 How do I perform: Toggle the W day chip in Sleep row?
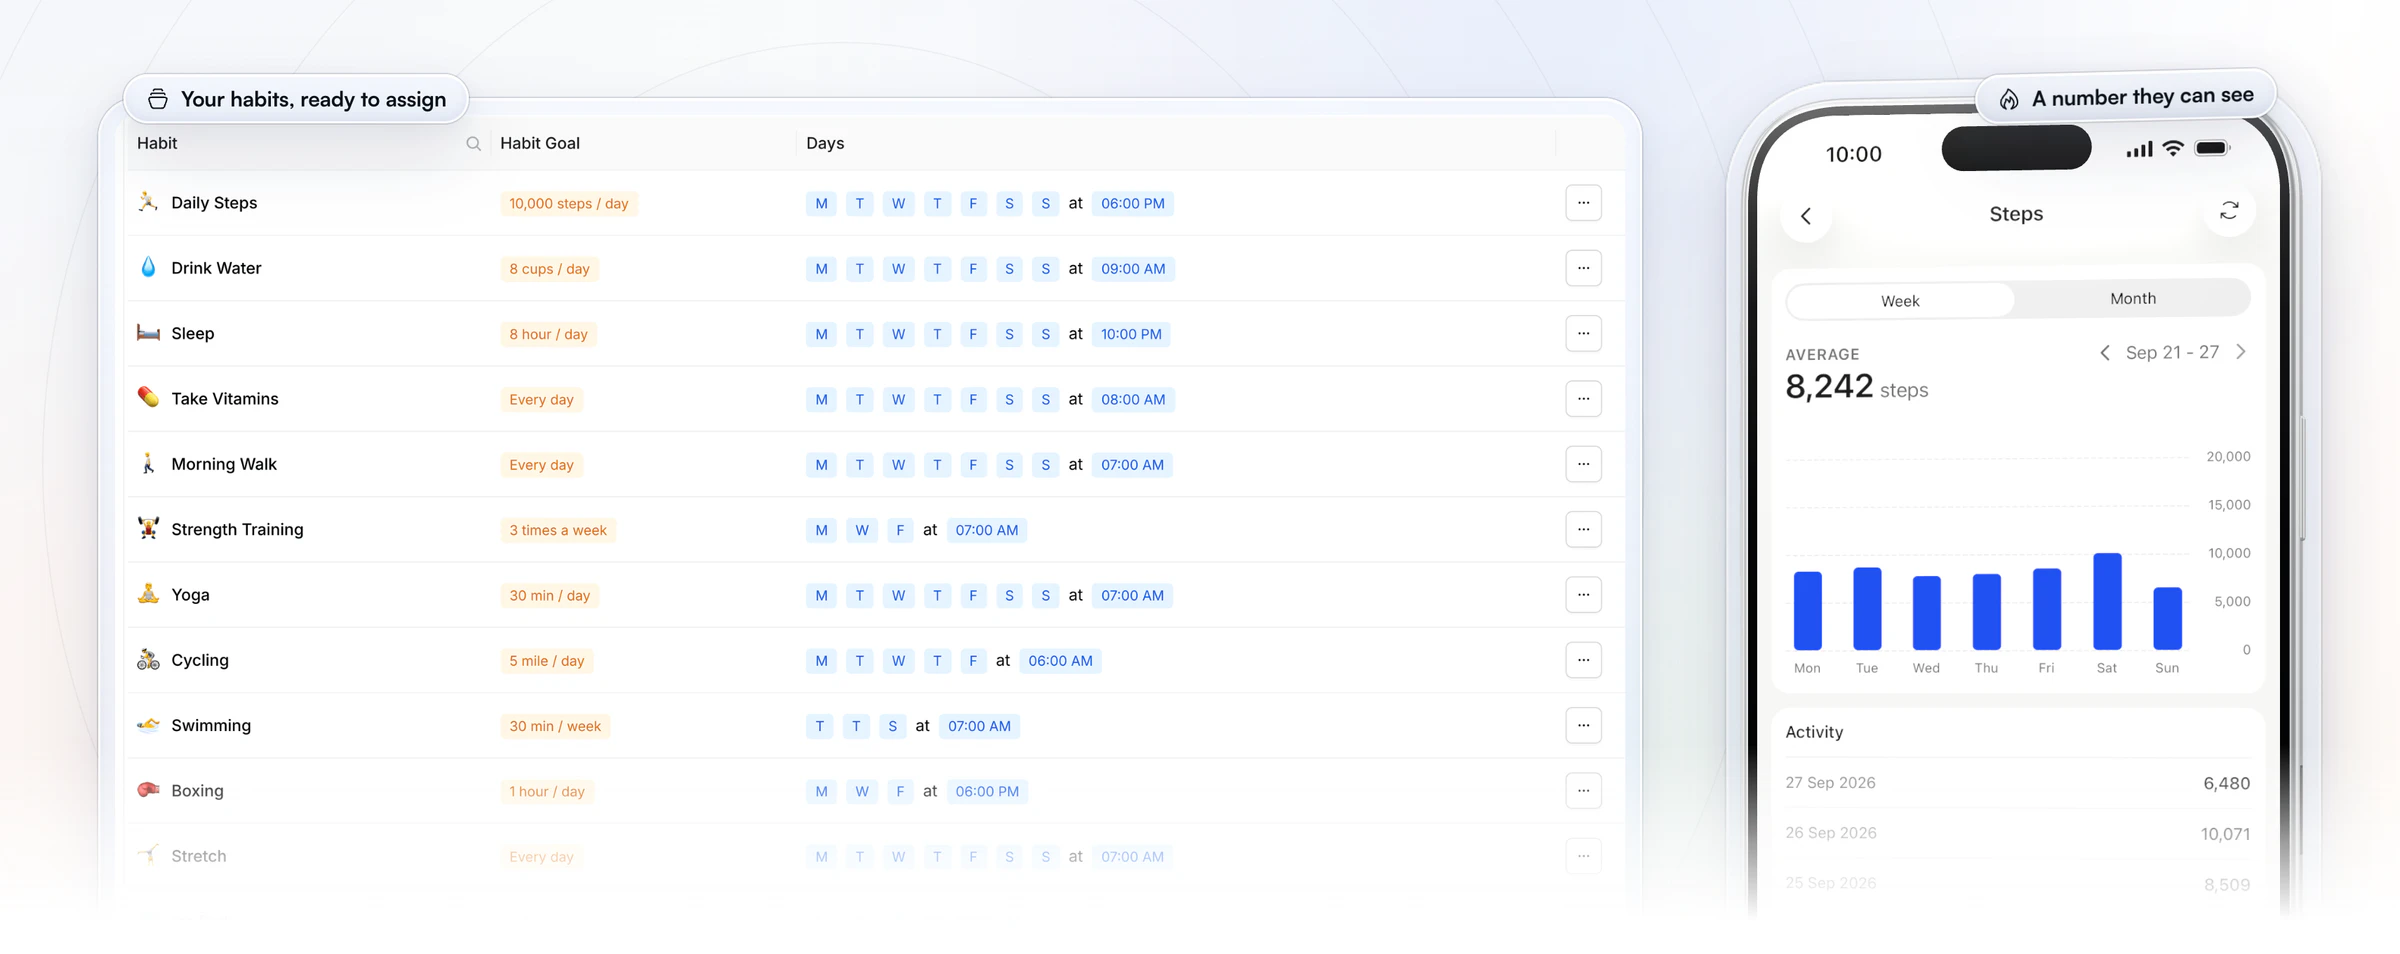[x=898, y=334]
